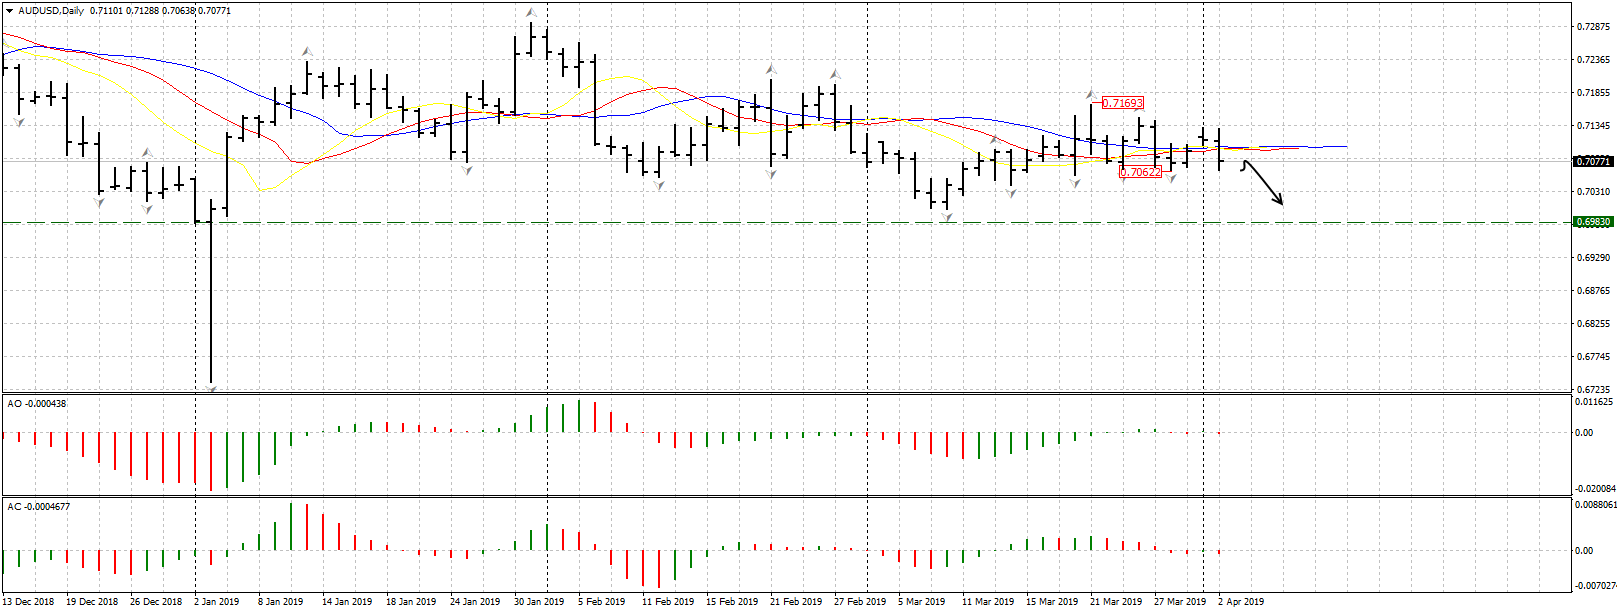Select the red 0.71693 price label

[1122, 103]
